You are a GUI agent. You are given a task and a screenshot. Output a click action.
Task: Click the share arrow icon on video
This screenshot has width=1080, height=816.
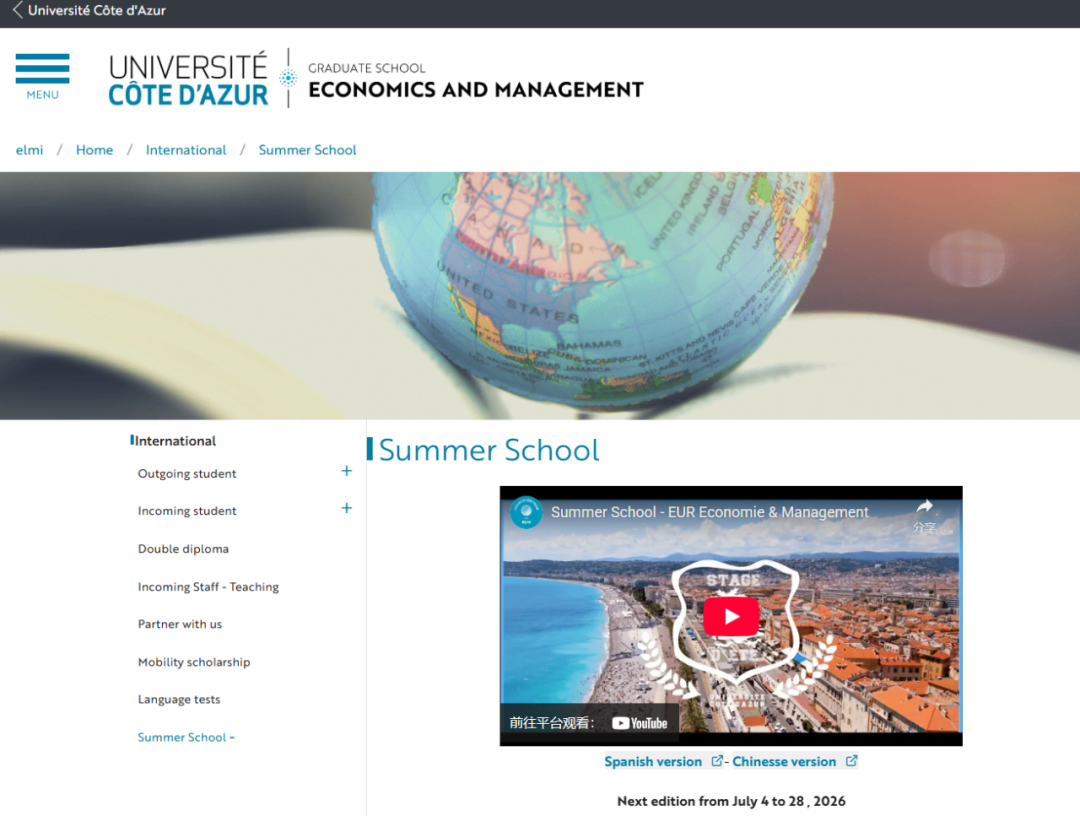(924, 507)
